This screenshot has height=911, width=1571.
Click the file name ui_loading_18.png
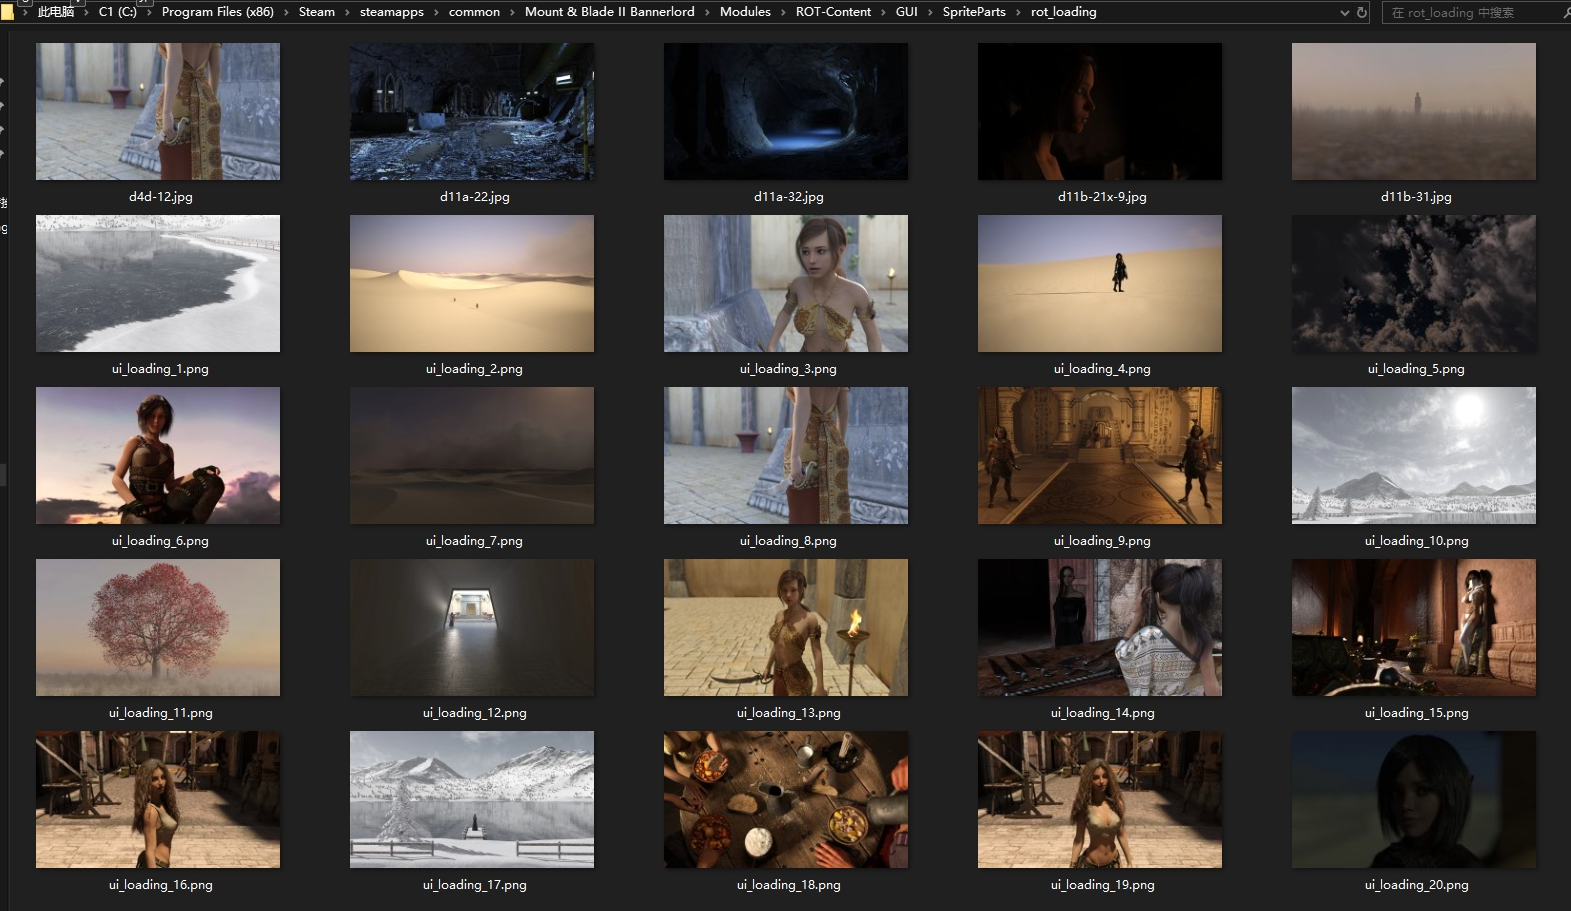[788, 885]
